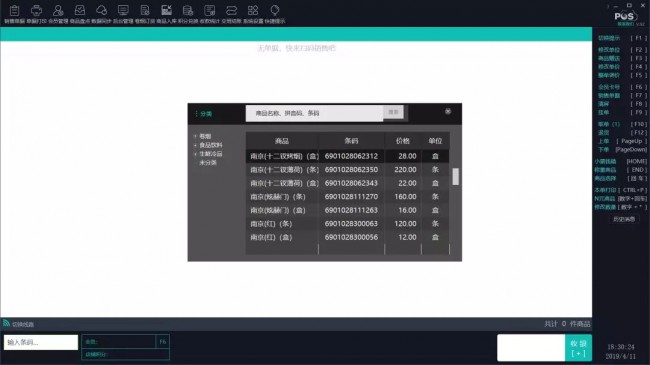Image resolution: width=650 pixels, height=365 pixels.
Task: Expand the 食品饮料 category node
Action: tap(195, 145)
